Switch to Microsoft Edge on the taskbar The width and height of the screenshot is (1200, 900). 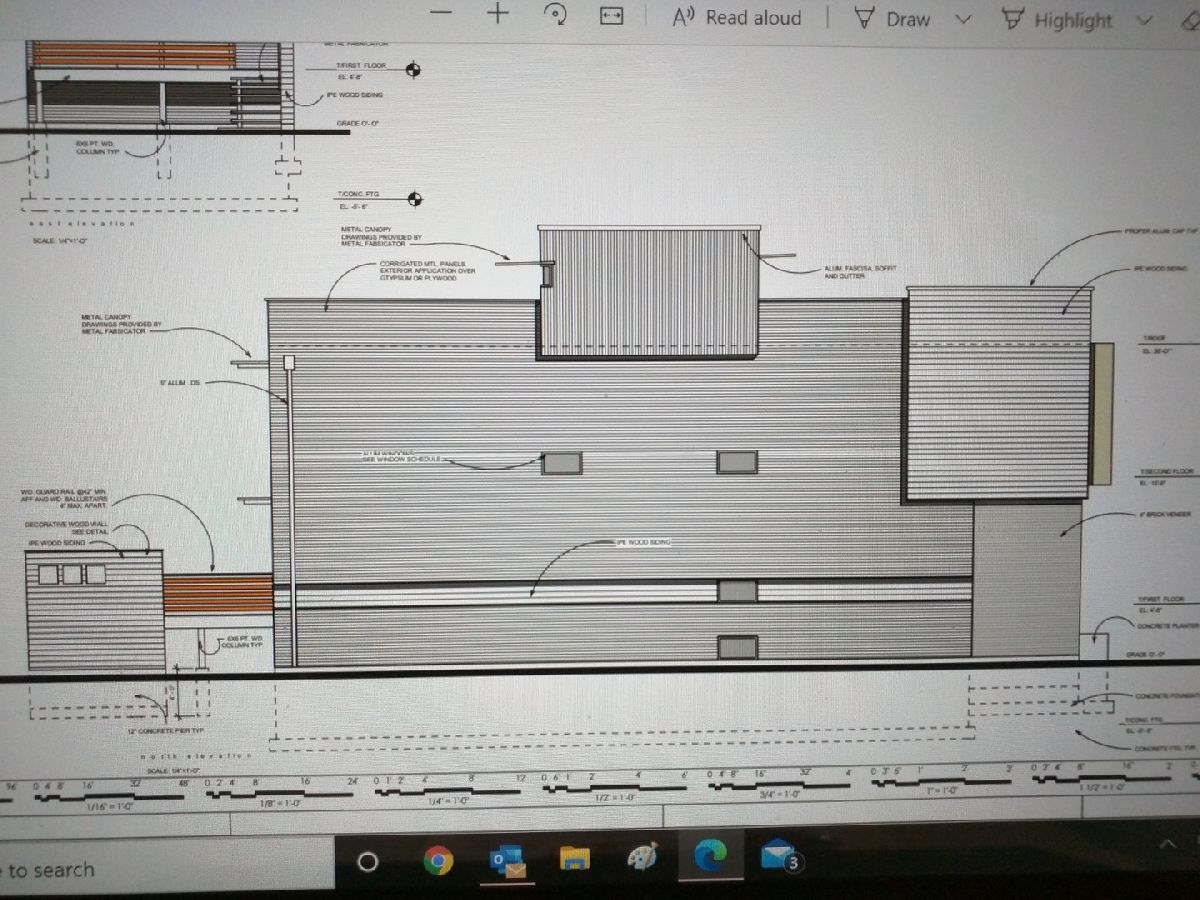point(710,854)
